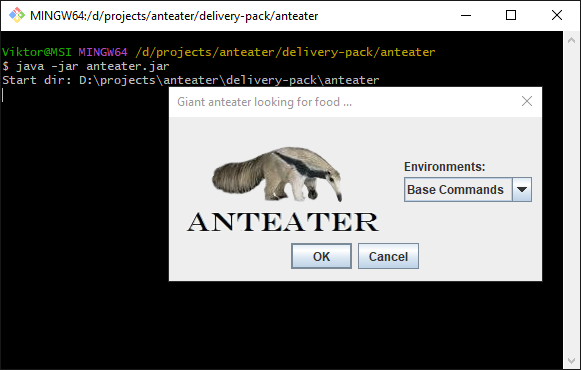This screenshot has width=581, height=370.
Task: Close the Giant anteater dialog with X
Action: [527, 101]
